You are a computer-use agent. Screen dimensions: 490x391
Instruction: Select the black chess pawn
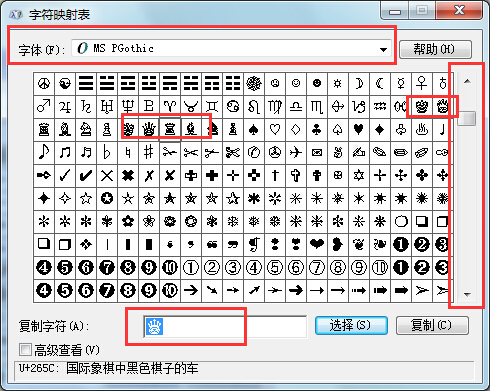(x=233, y=129)
